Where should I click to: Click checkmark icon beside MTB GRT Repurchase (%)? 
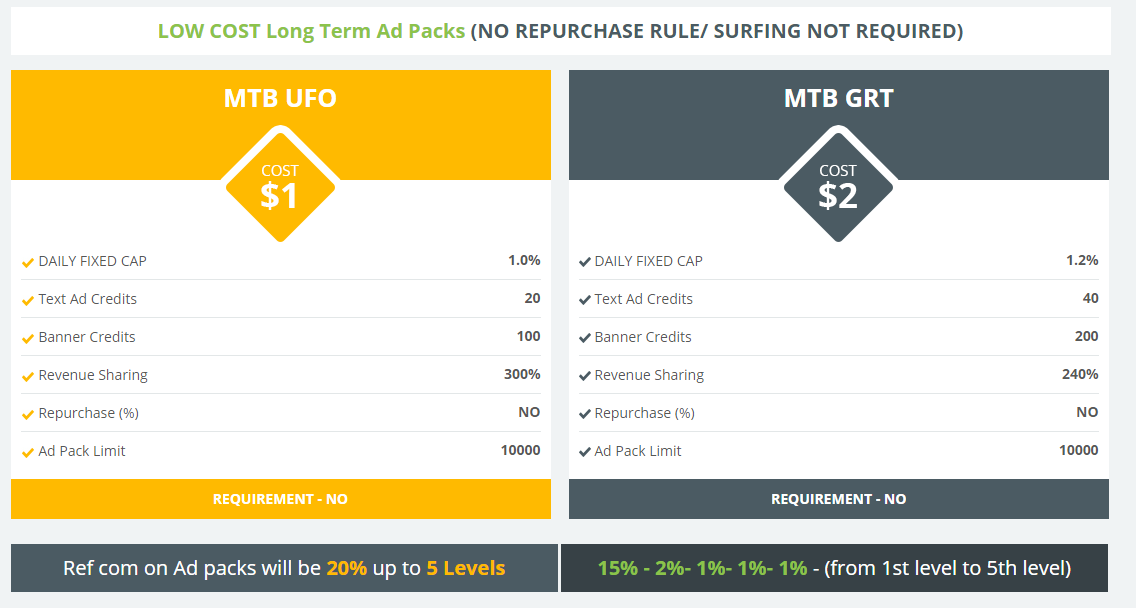[585, 414]
